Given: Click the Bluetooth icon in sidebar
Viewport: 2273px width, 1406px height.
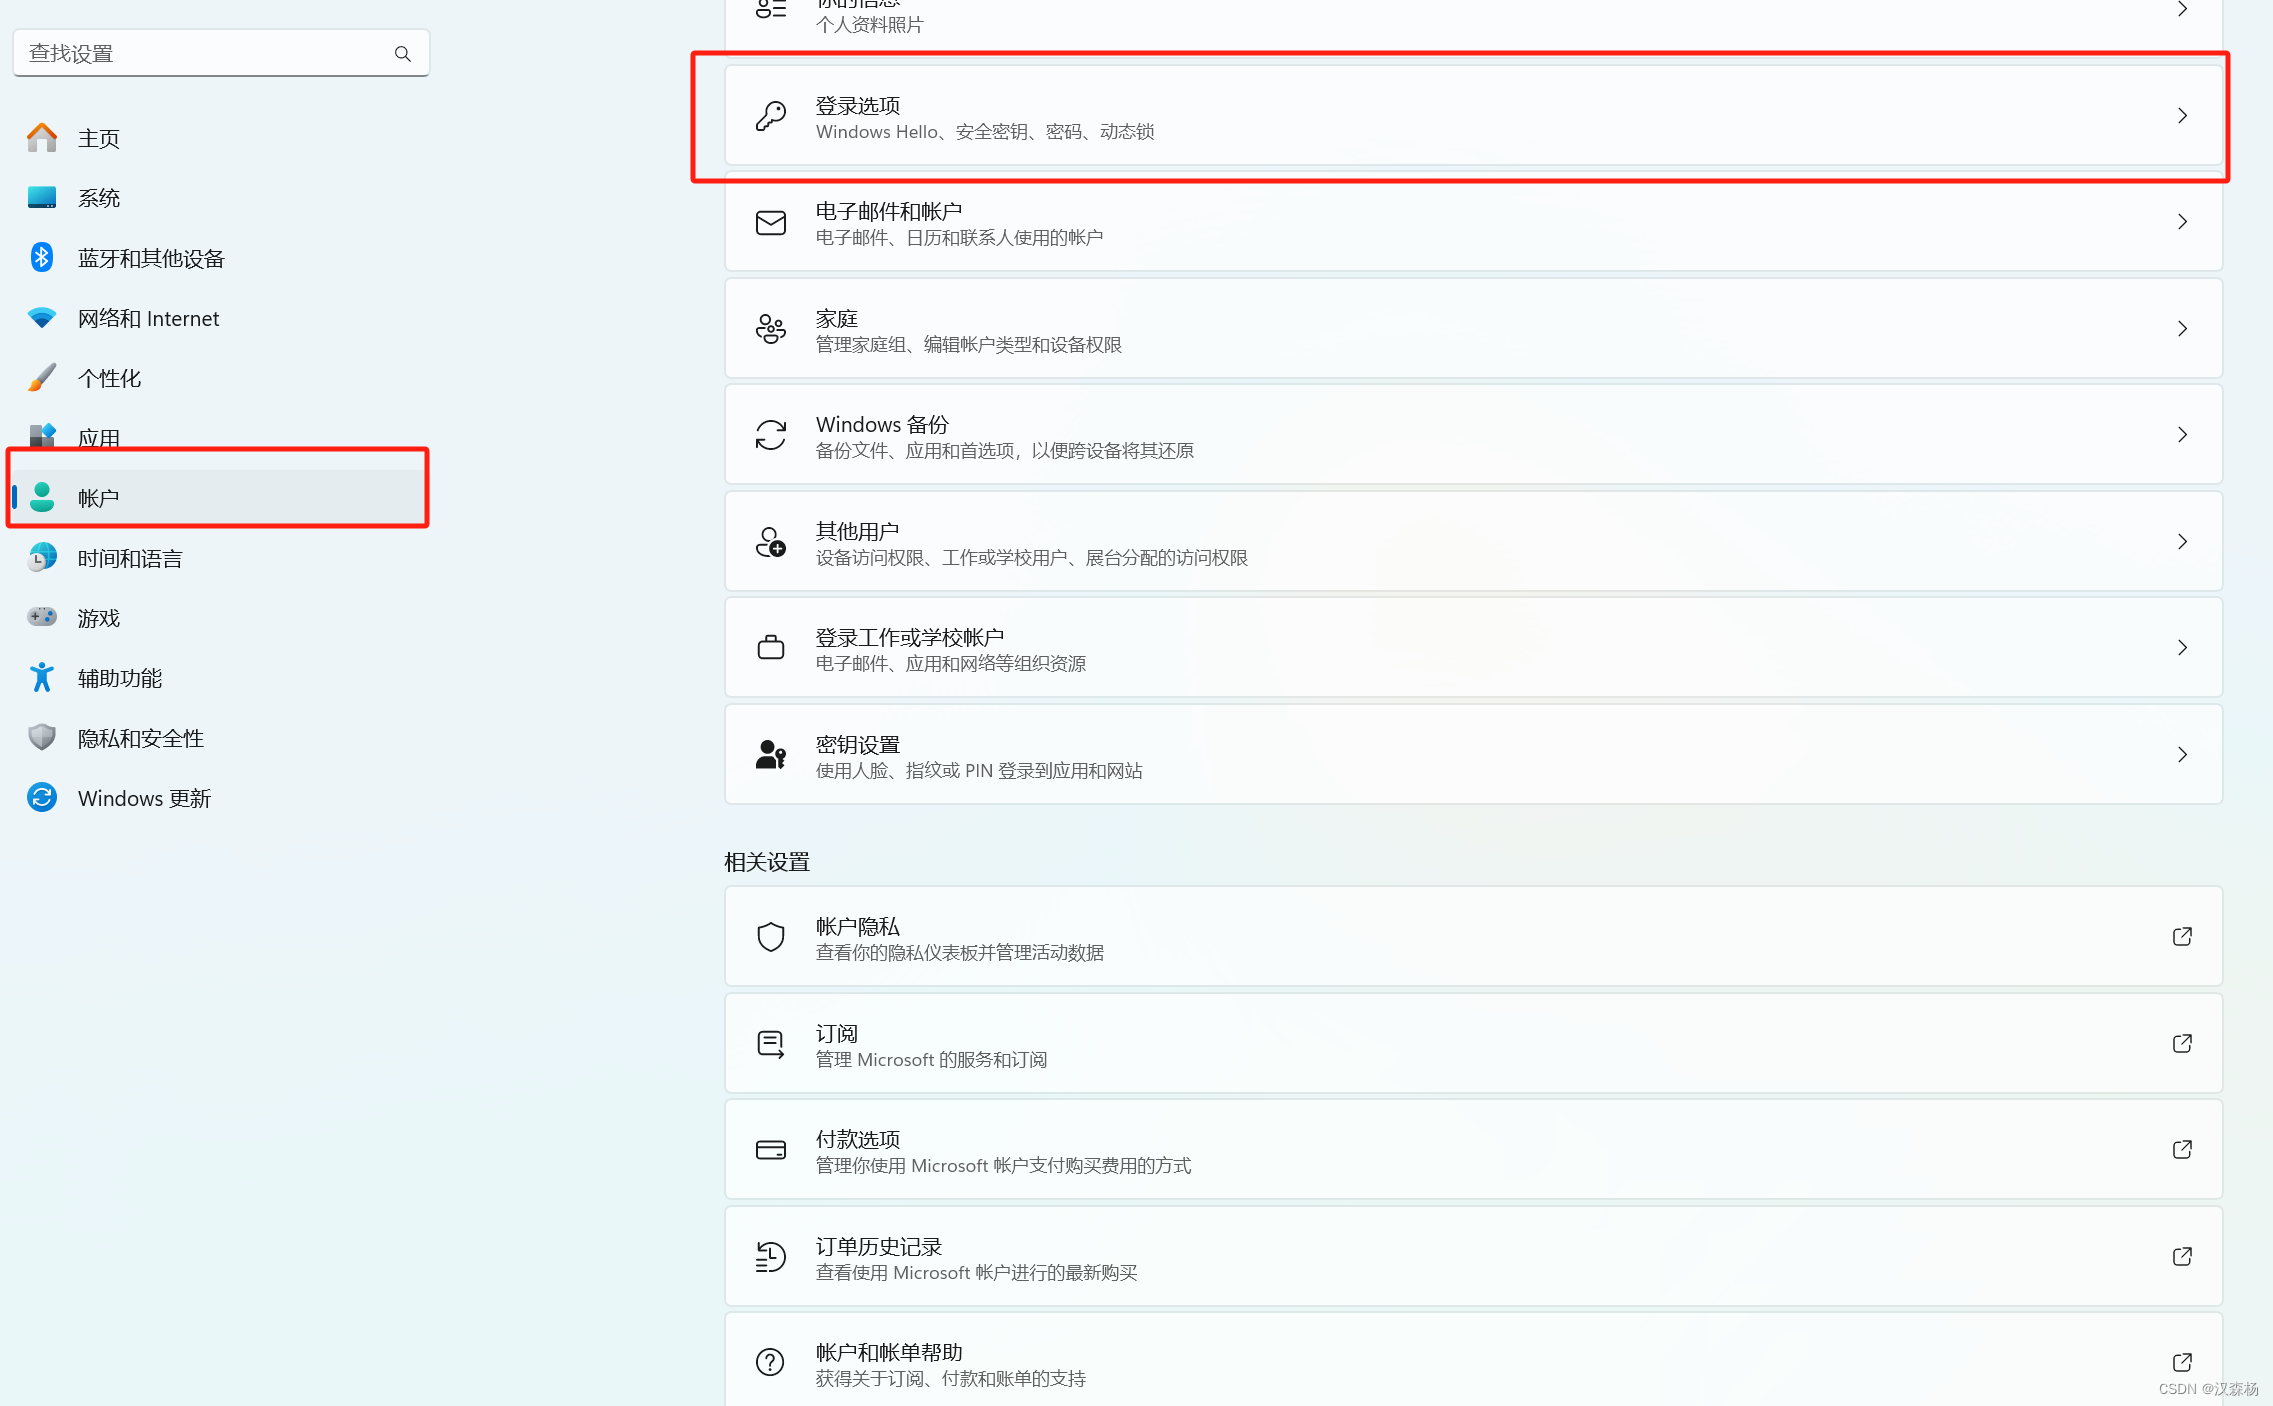Looking at the screenshot, I should [x=41, y=258].
